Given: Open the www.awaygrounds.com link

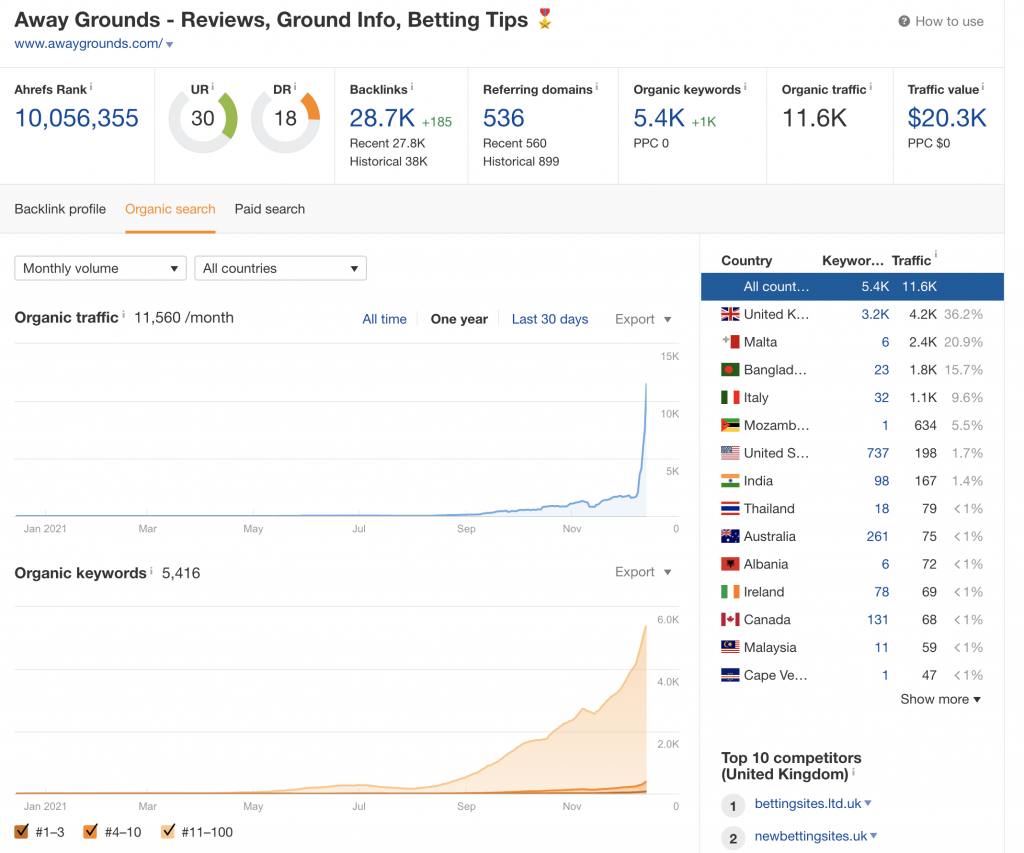Looking at the screenshot, I should click(88, 44).
